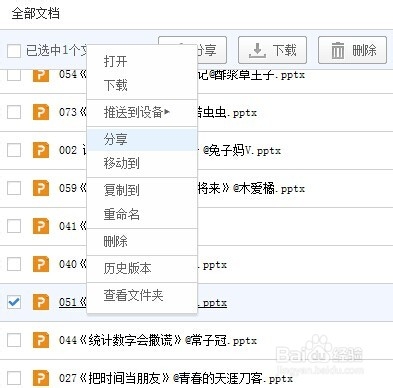The image size is (393, 388).
Task: Click file name ending 虫虫.pptx
Action: 227,113
